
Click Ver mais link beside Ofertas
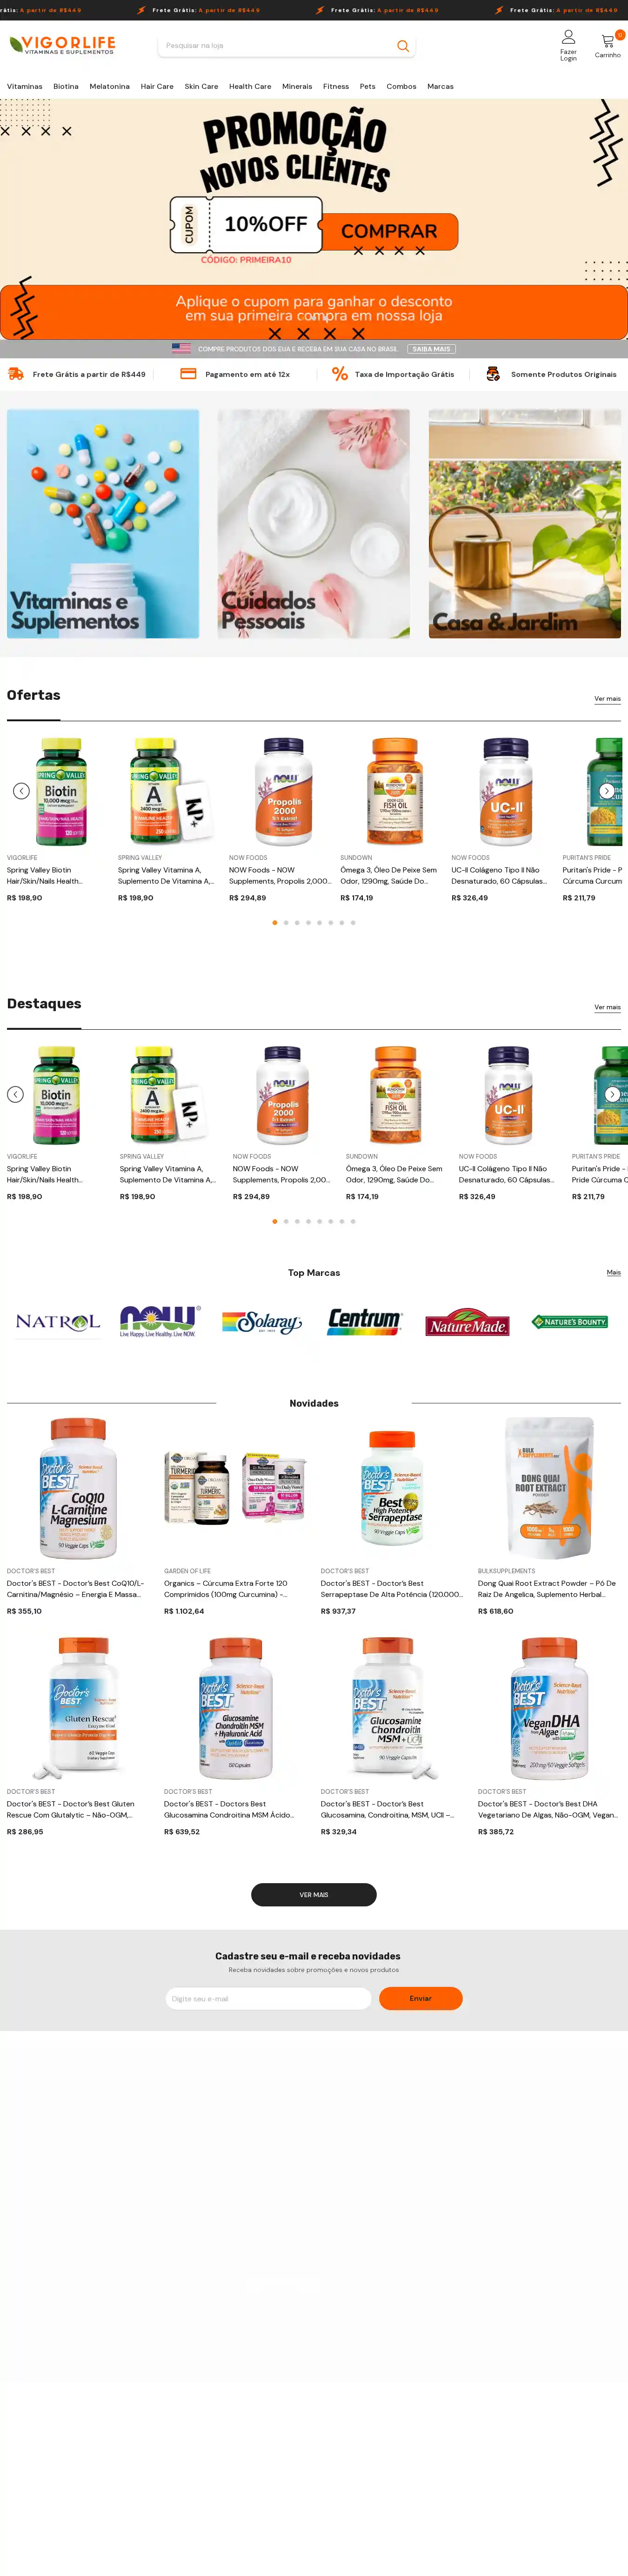tap(607, 699)
